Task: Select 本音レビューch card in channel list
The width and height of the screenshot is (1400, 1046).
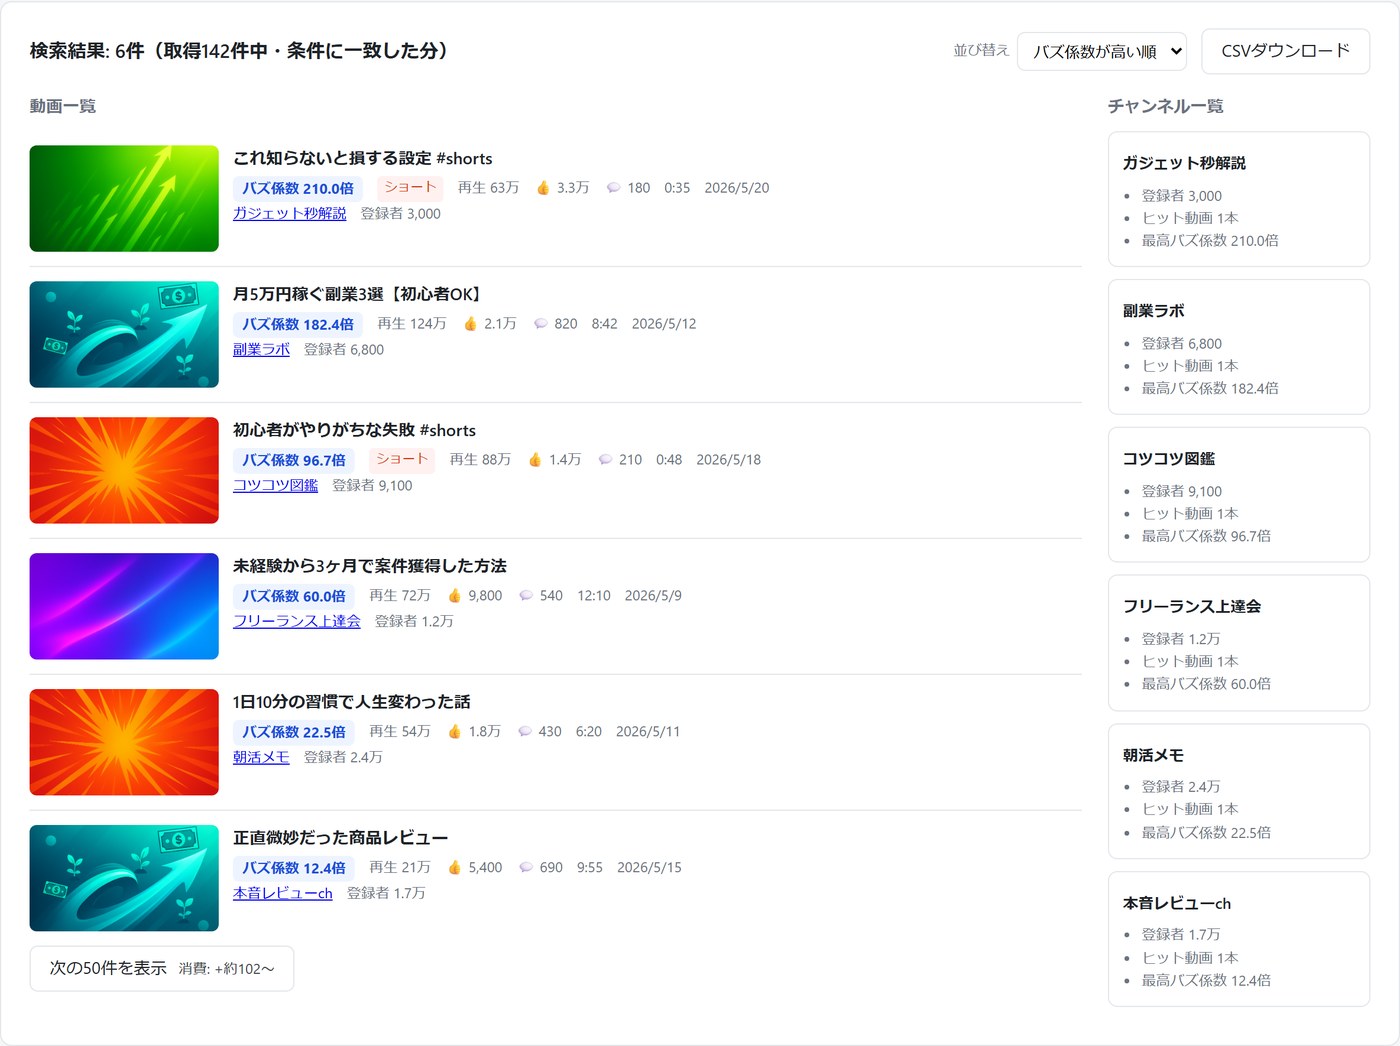Action: 1239,939
